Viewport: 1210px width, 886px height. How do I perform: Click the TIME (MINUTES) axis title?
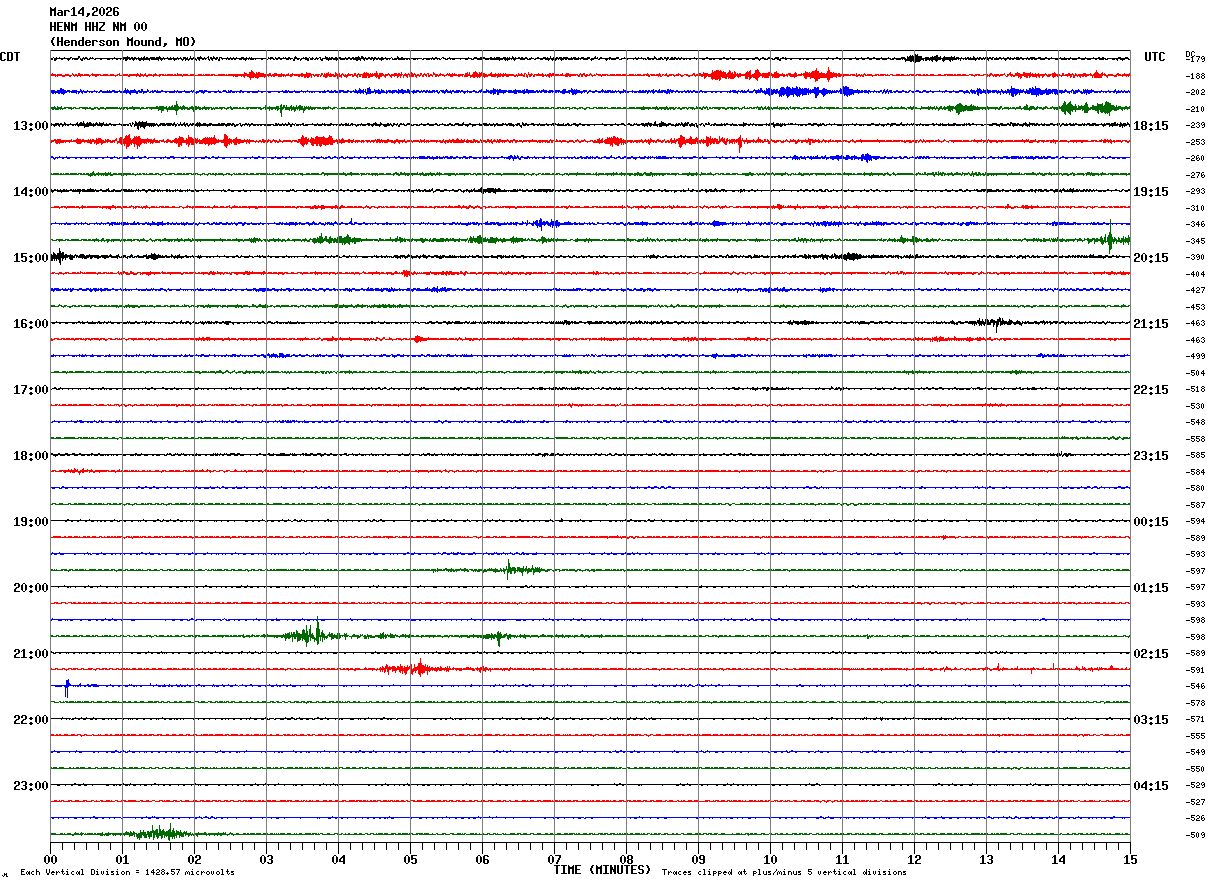pos(602,870)
